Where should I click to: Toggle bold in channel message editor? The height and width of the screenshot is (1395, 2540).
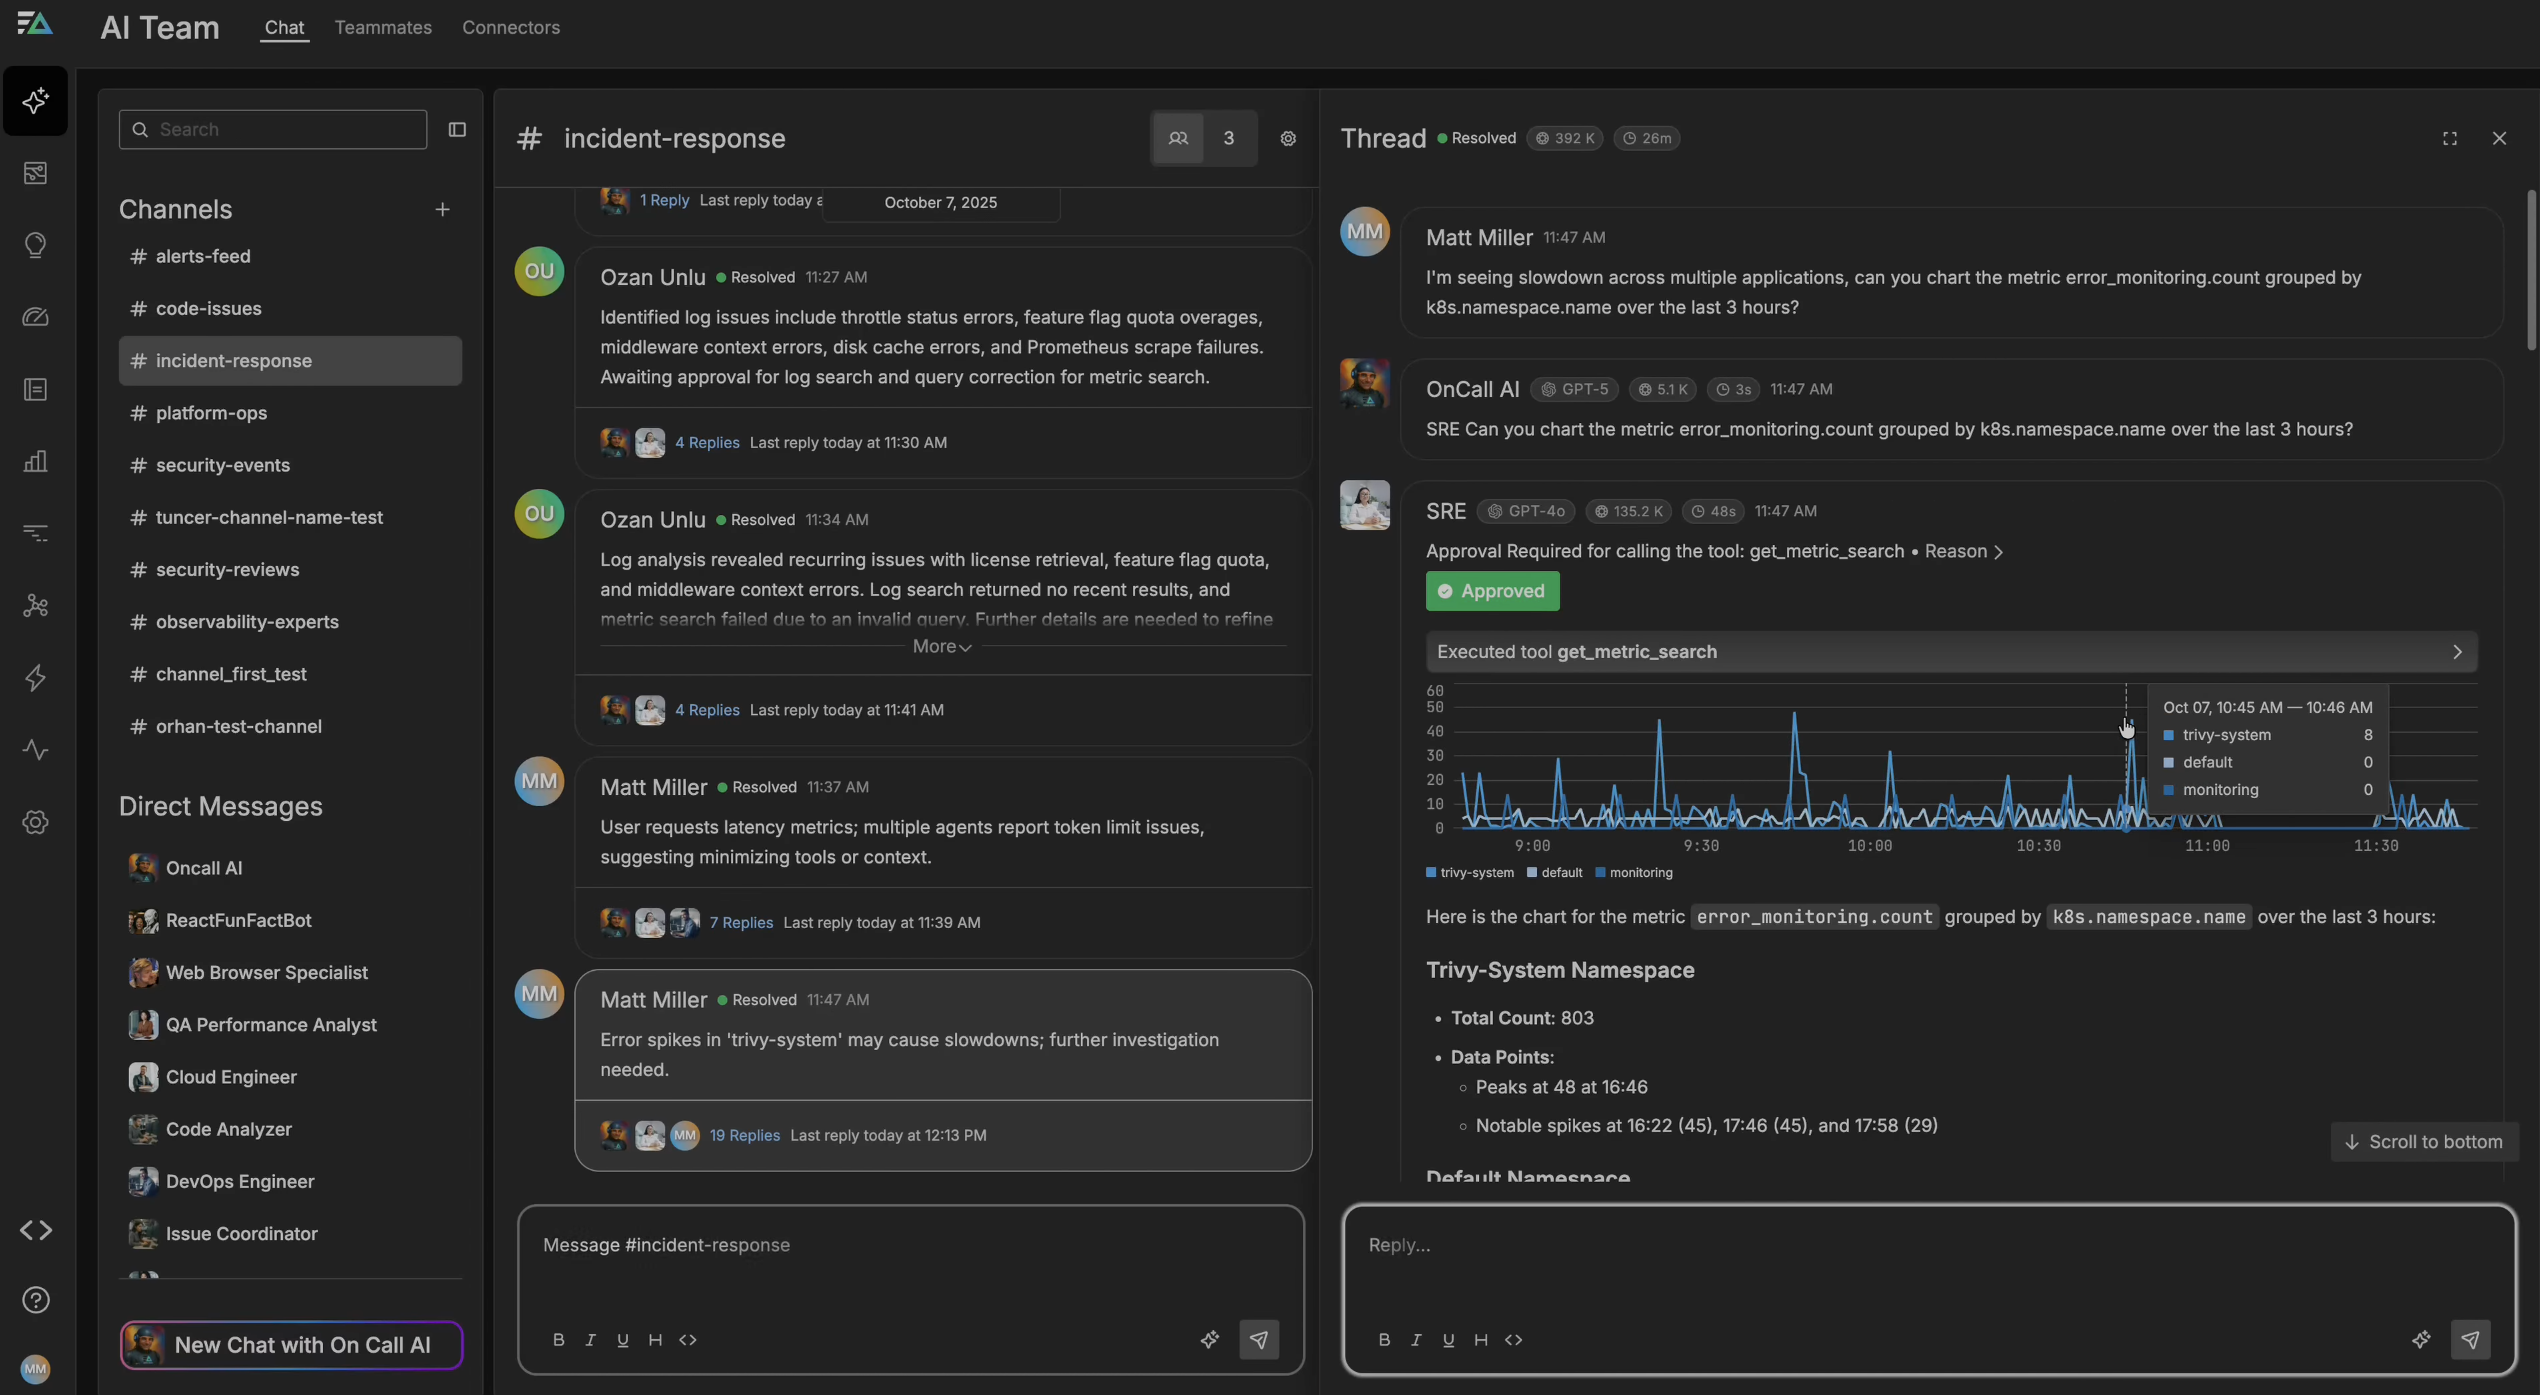[558, 1340]
